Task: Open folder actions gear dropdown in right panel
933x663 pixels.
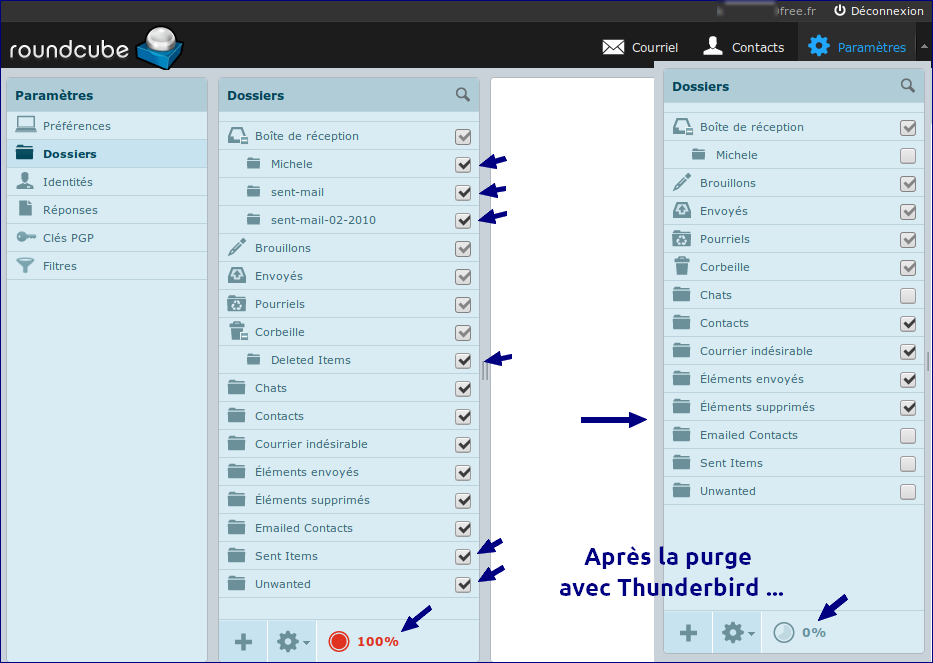Action: (x=738, y=632)
